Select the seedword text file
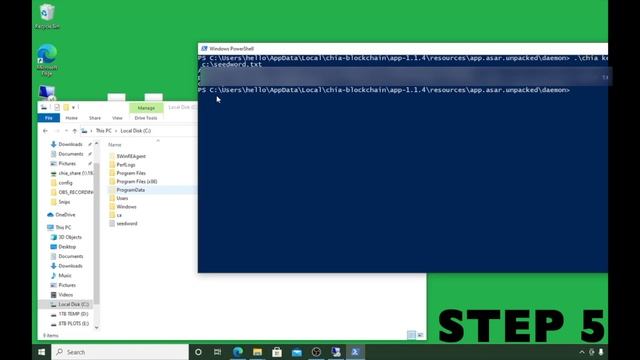This screenshot has width=640, height=360. (x=127, y=224)
